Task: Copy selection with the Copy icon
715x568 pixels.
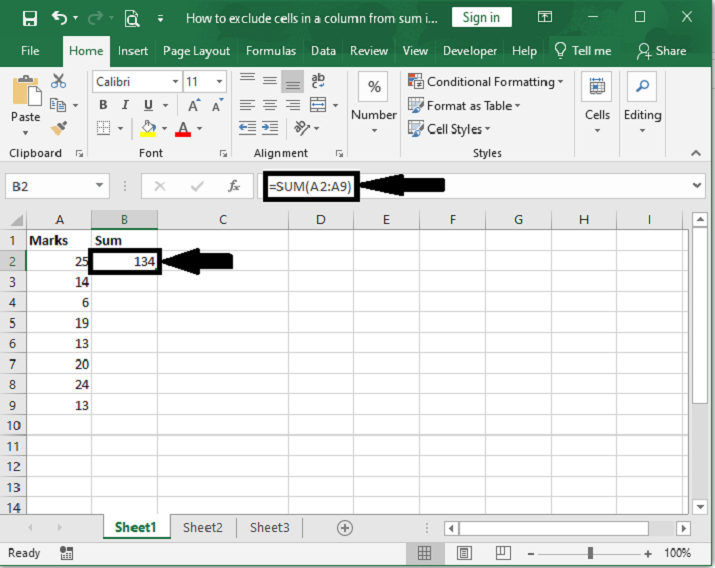Action: tap(58, 105)
